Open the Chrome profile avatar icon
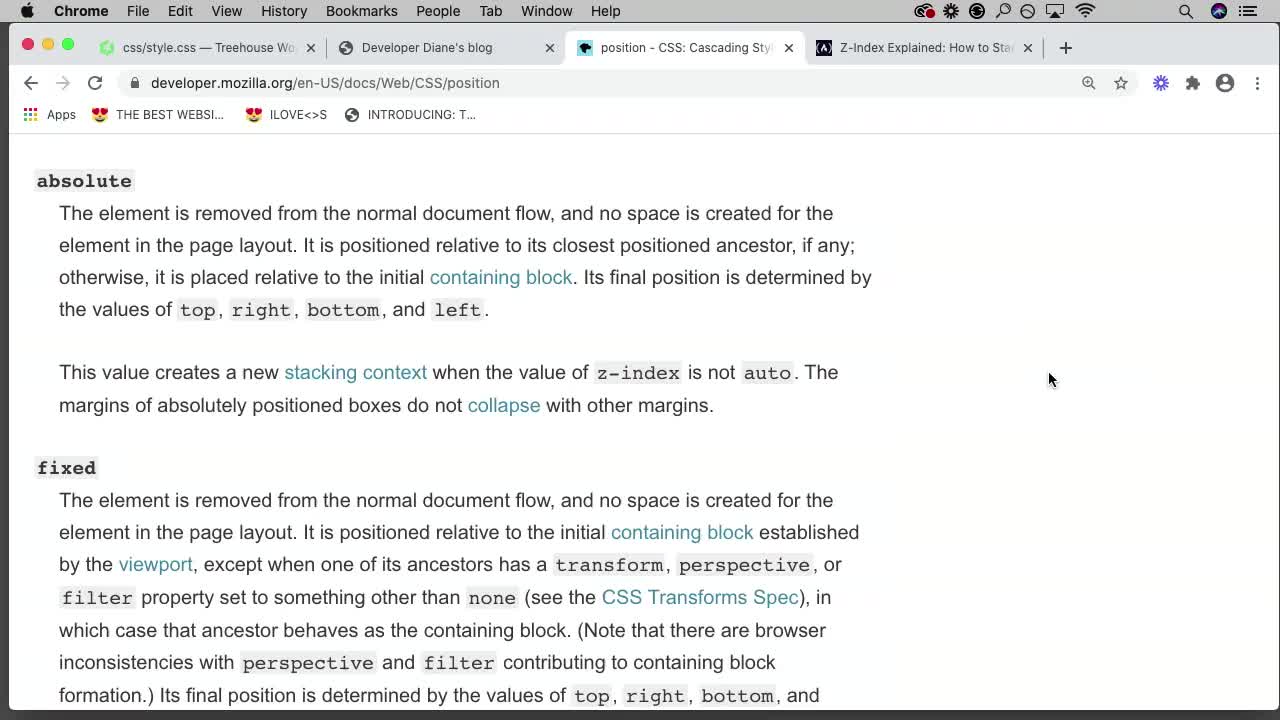The image size is (1280, 720). coord(1225,83)
